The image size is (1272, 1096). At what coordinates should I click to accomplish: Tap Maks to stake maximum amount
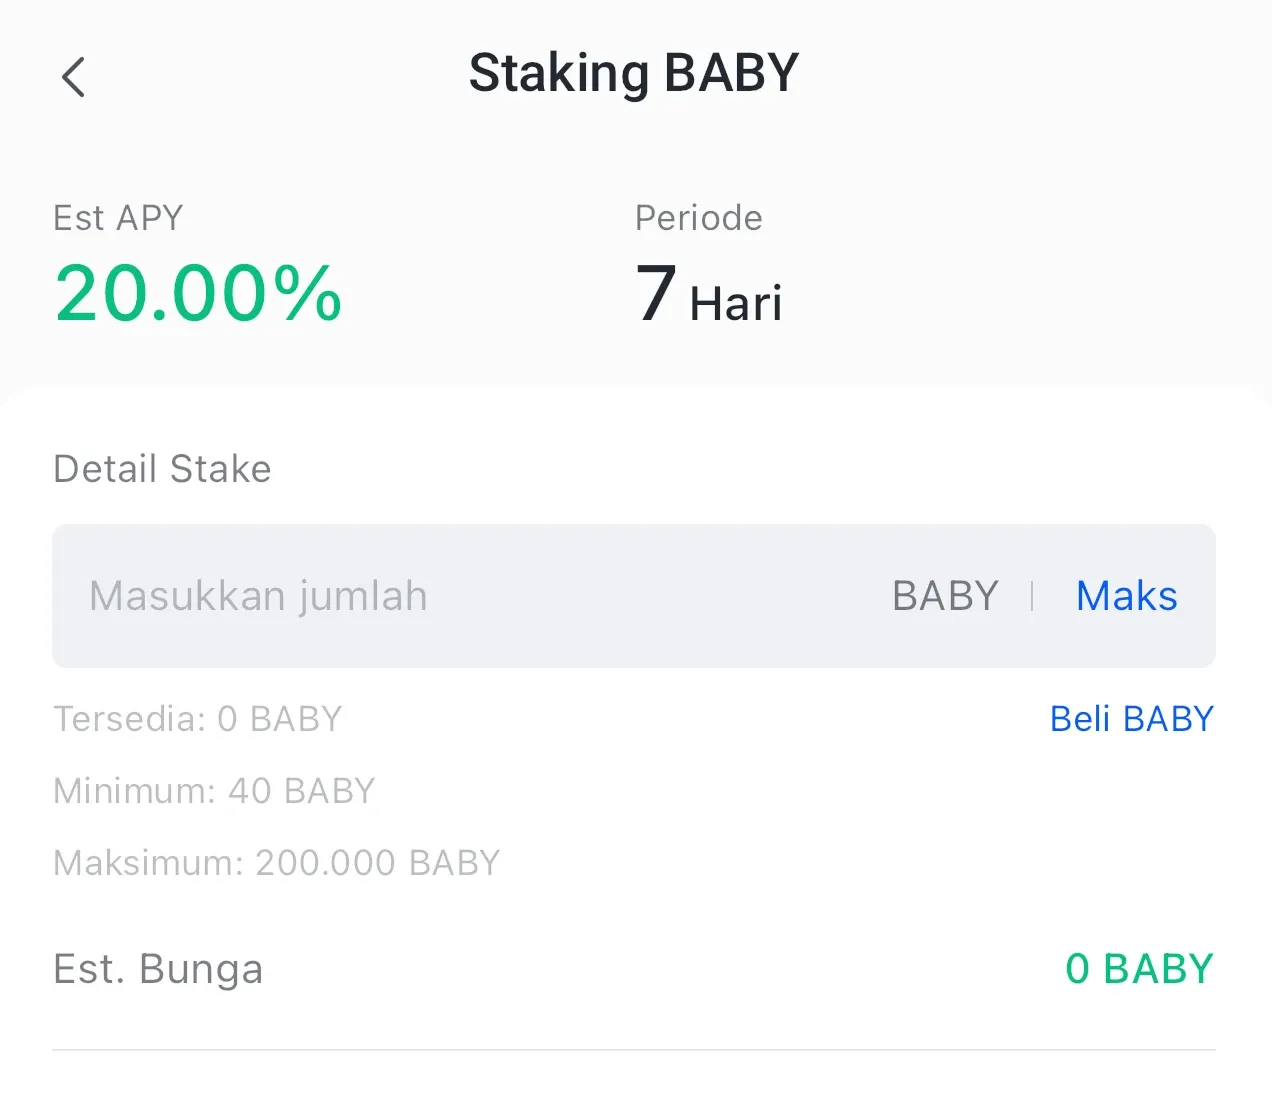tap(1126, 595)
